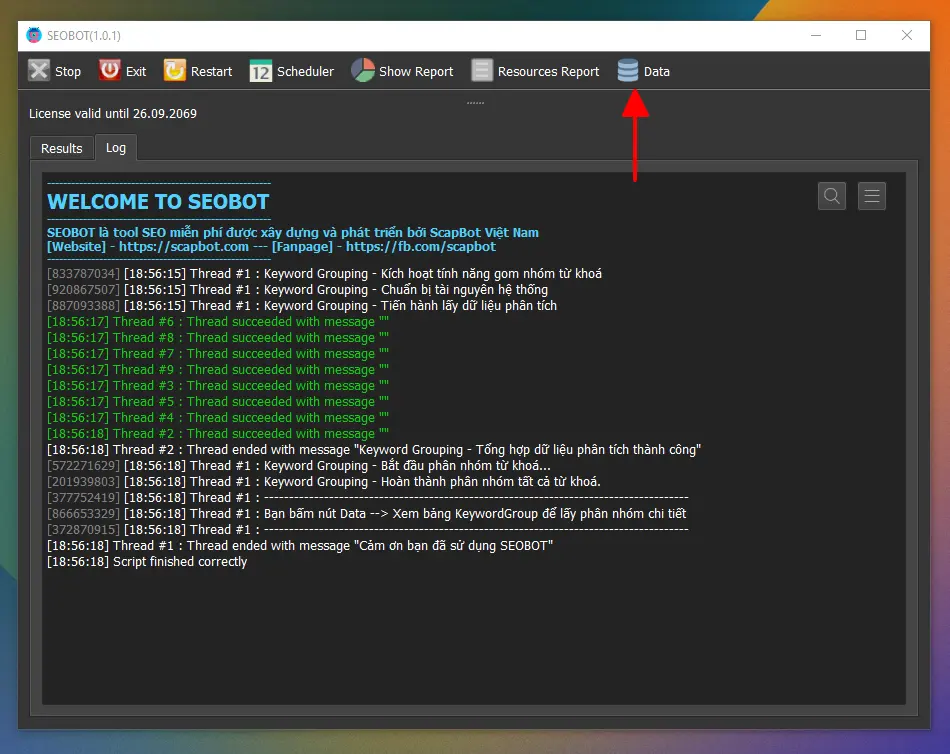Screen dimensions: 950x754
Task: Click the Stop label in the toolbar
Action: [x=68, y=72]
